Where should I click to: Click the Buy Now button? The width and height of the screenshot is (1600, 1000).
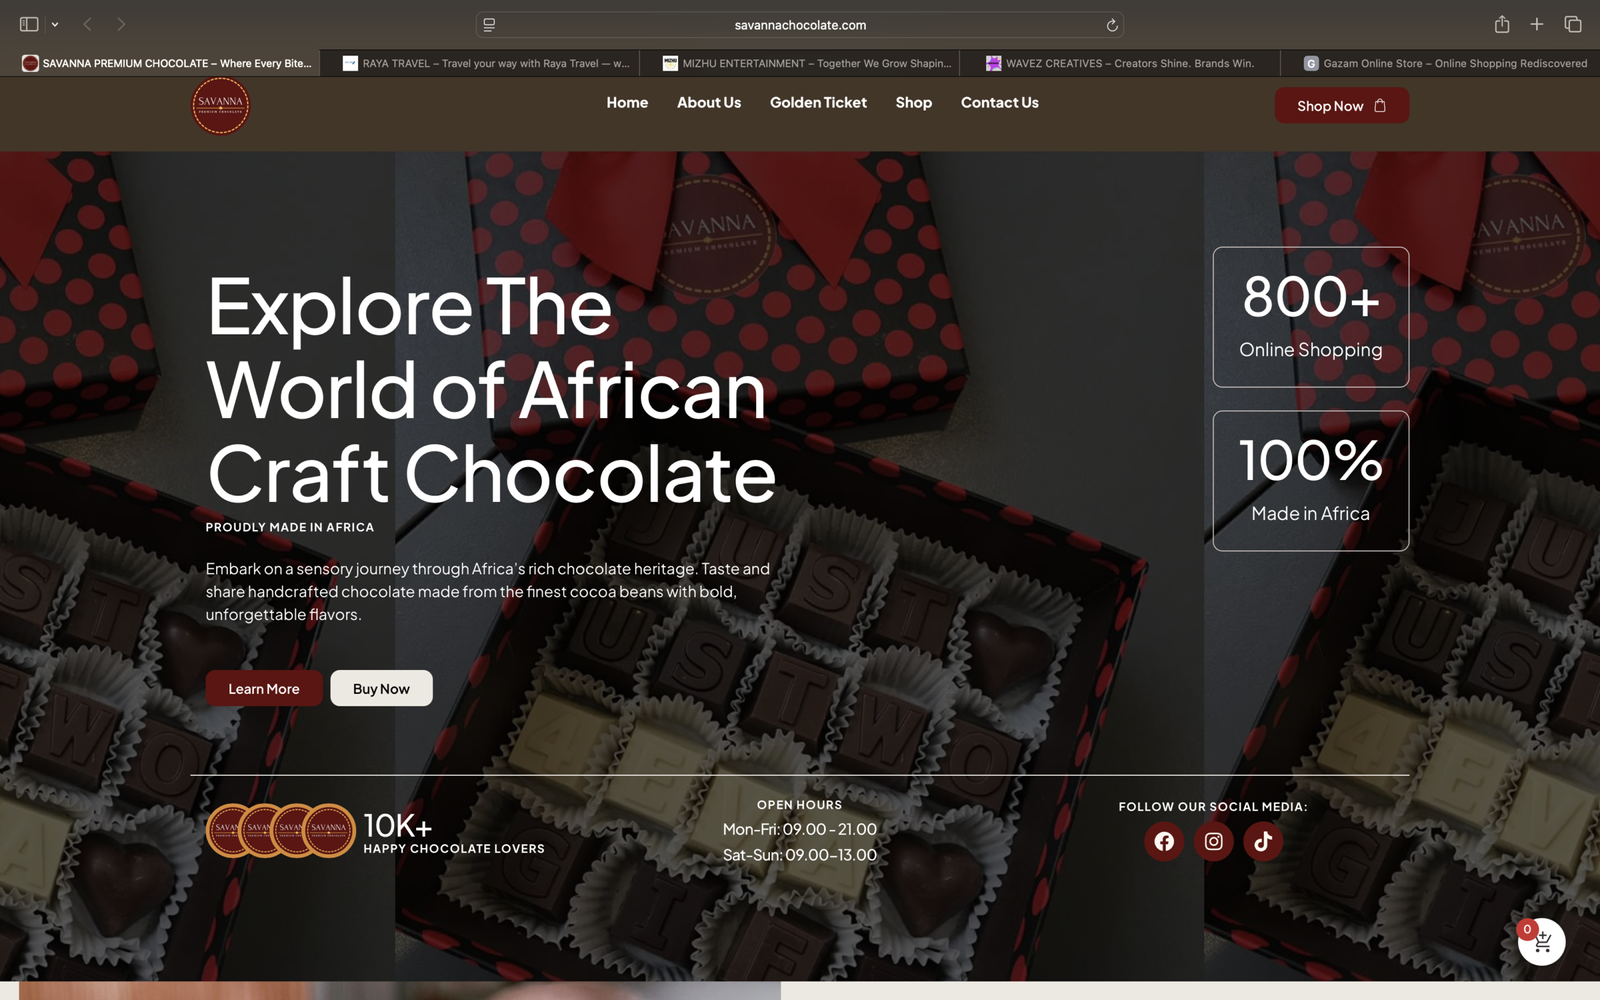pyautogui.click(x=381, y=689)
